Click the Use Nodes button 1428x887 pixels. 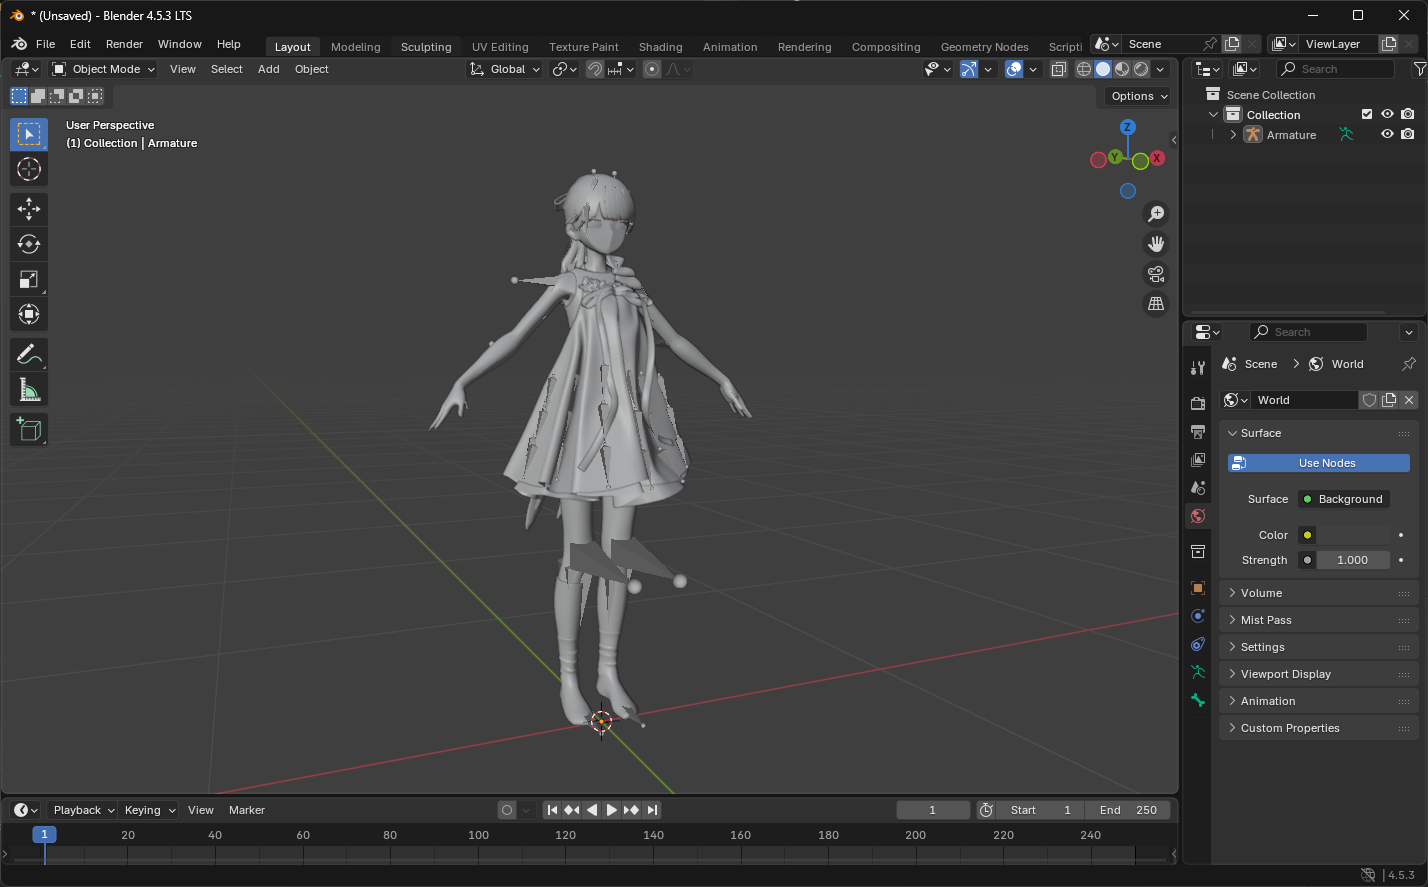coord(1318,462)
